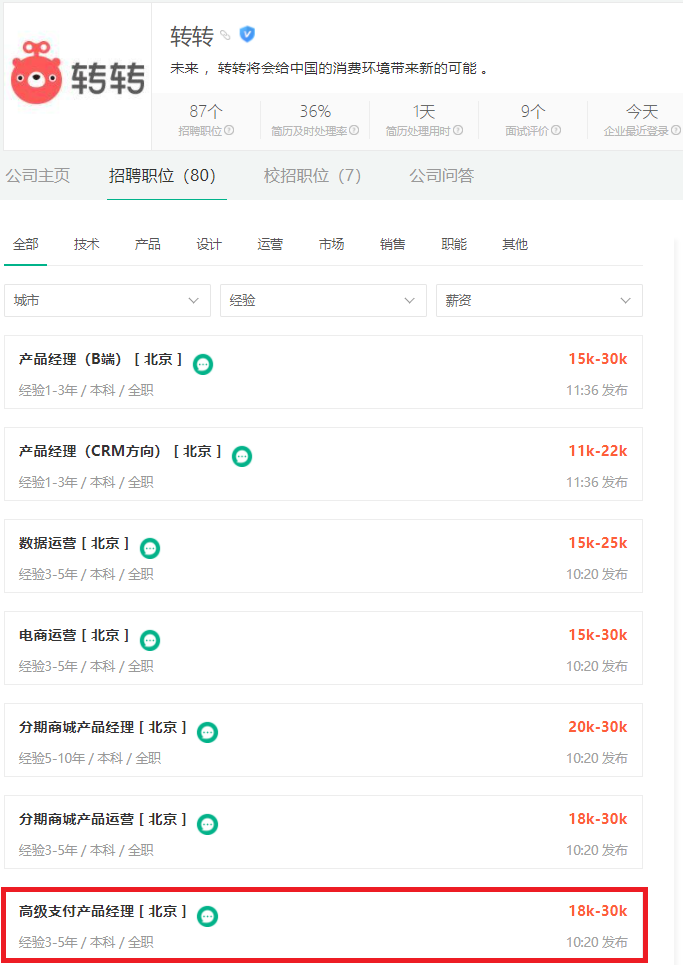Open the 经验 filter dropdown
The width and height of the screenshot is (683, 965).
[x=323, y=300]
